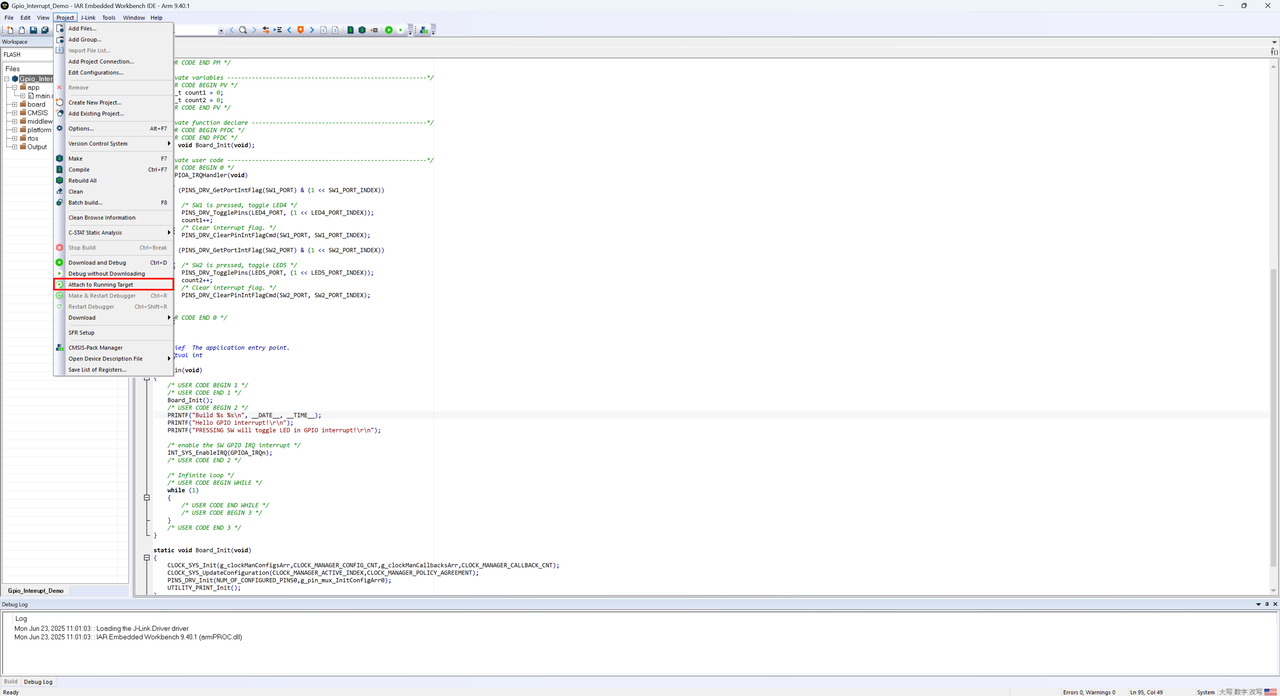This screenshot has width=1280, height=696.
Task: Select Add Existing Project menu entry
Action: (x=113, y=113)
